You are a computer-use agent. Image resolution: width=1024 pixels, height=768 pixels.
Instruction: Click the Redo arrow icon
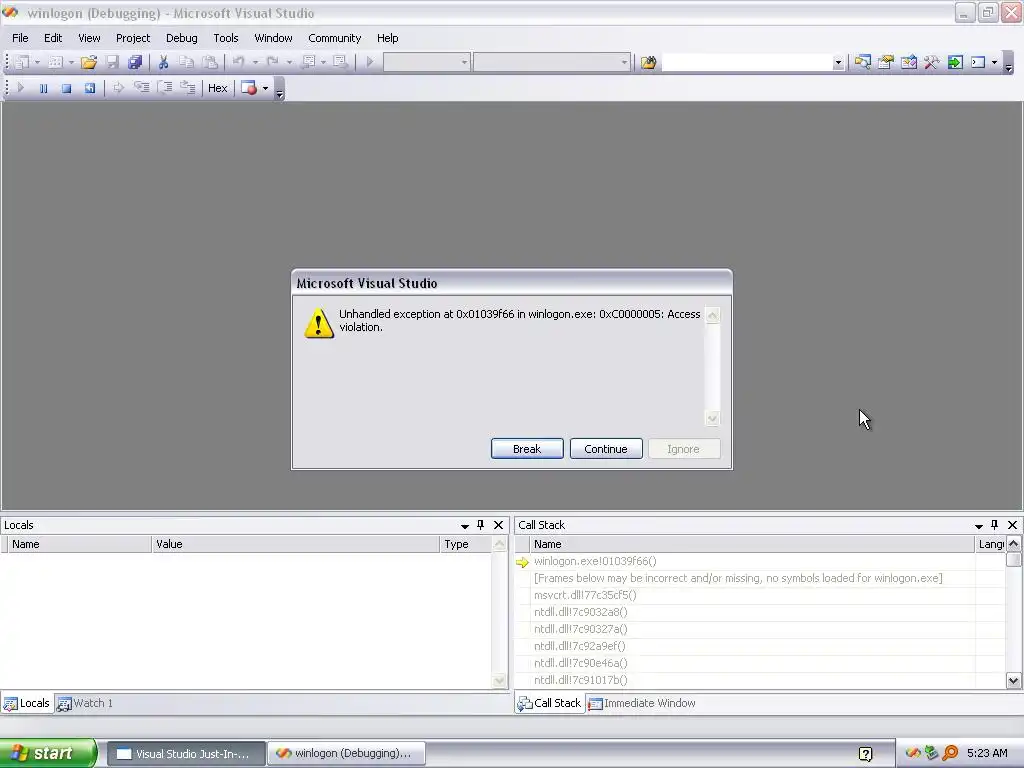coord(273,62)
